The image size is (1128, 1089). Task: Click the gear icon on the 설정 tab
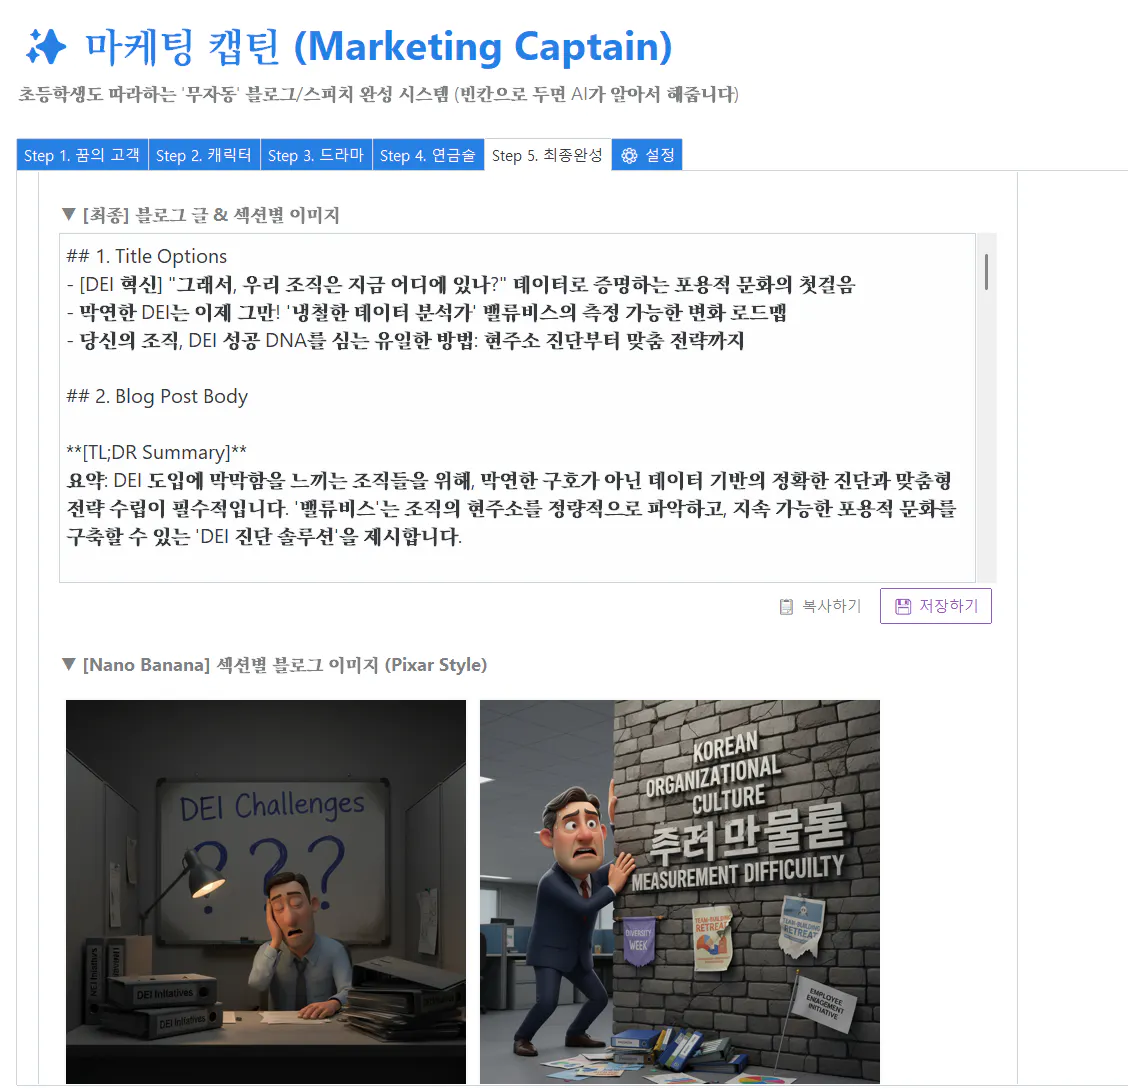tap(628, 154)
